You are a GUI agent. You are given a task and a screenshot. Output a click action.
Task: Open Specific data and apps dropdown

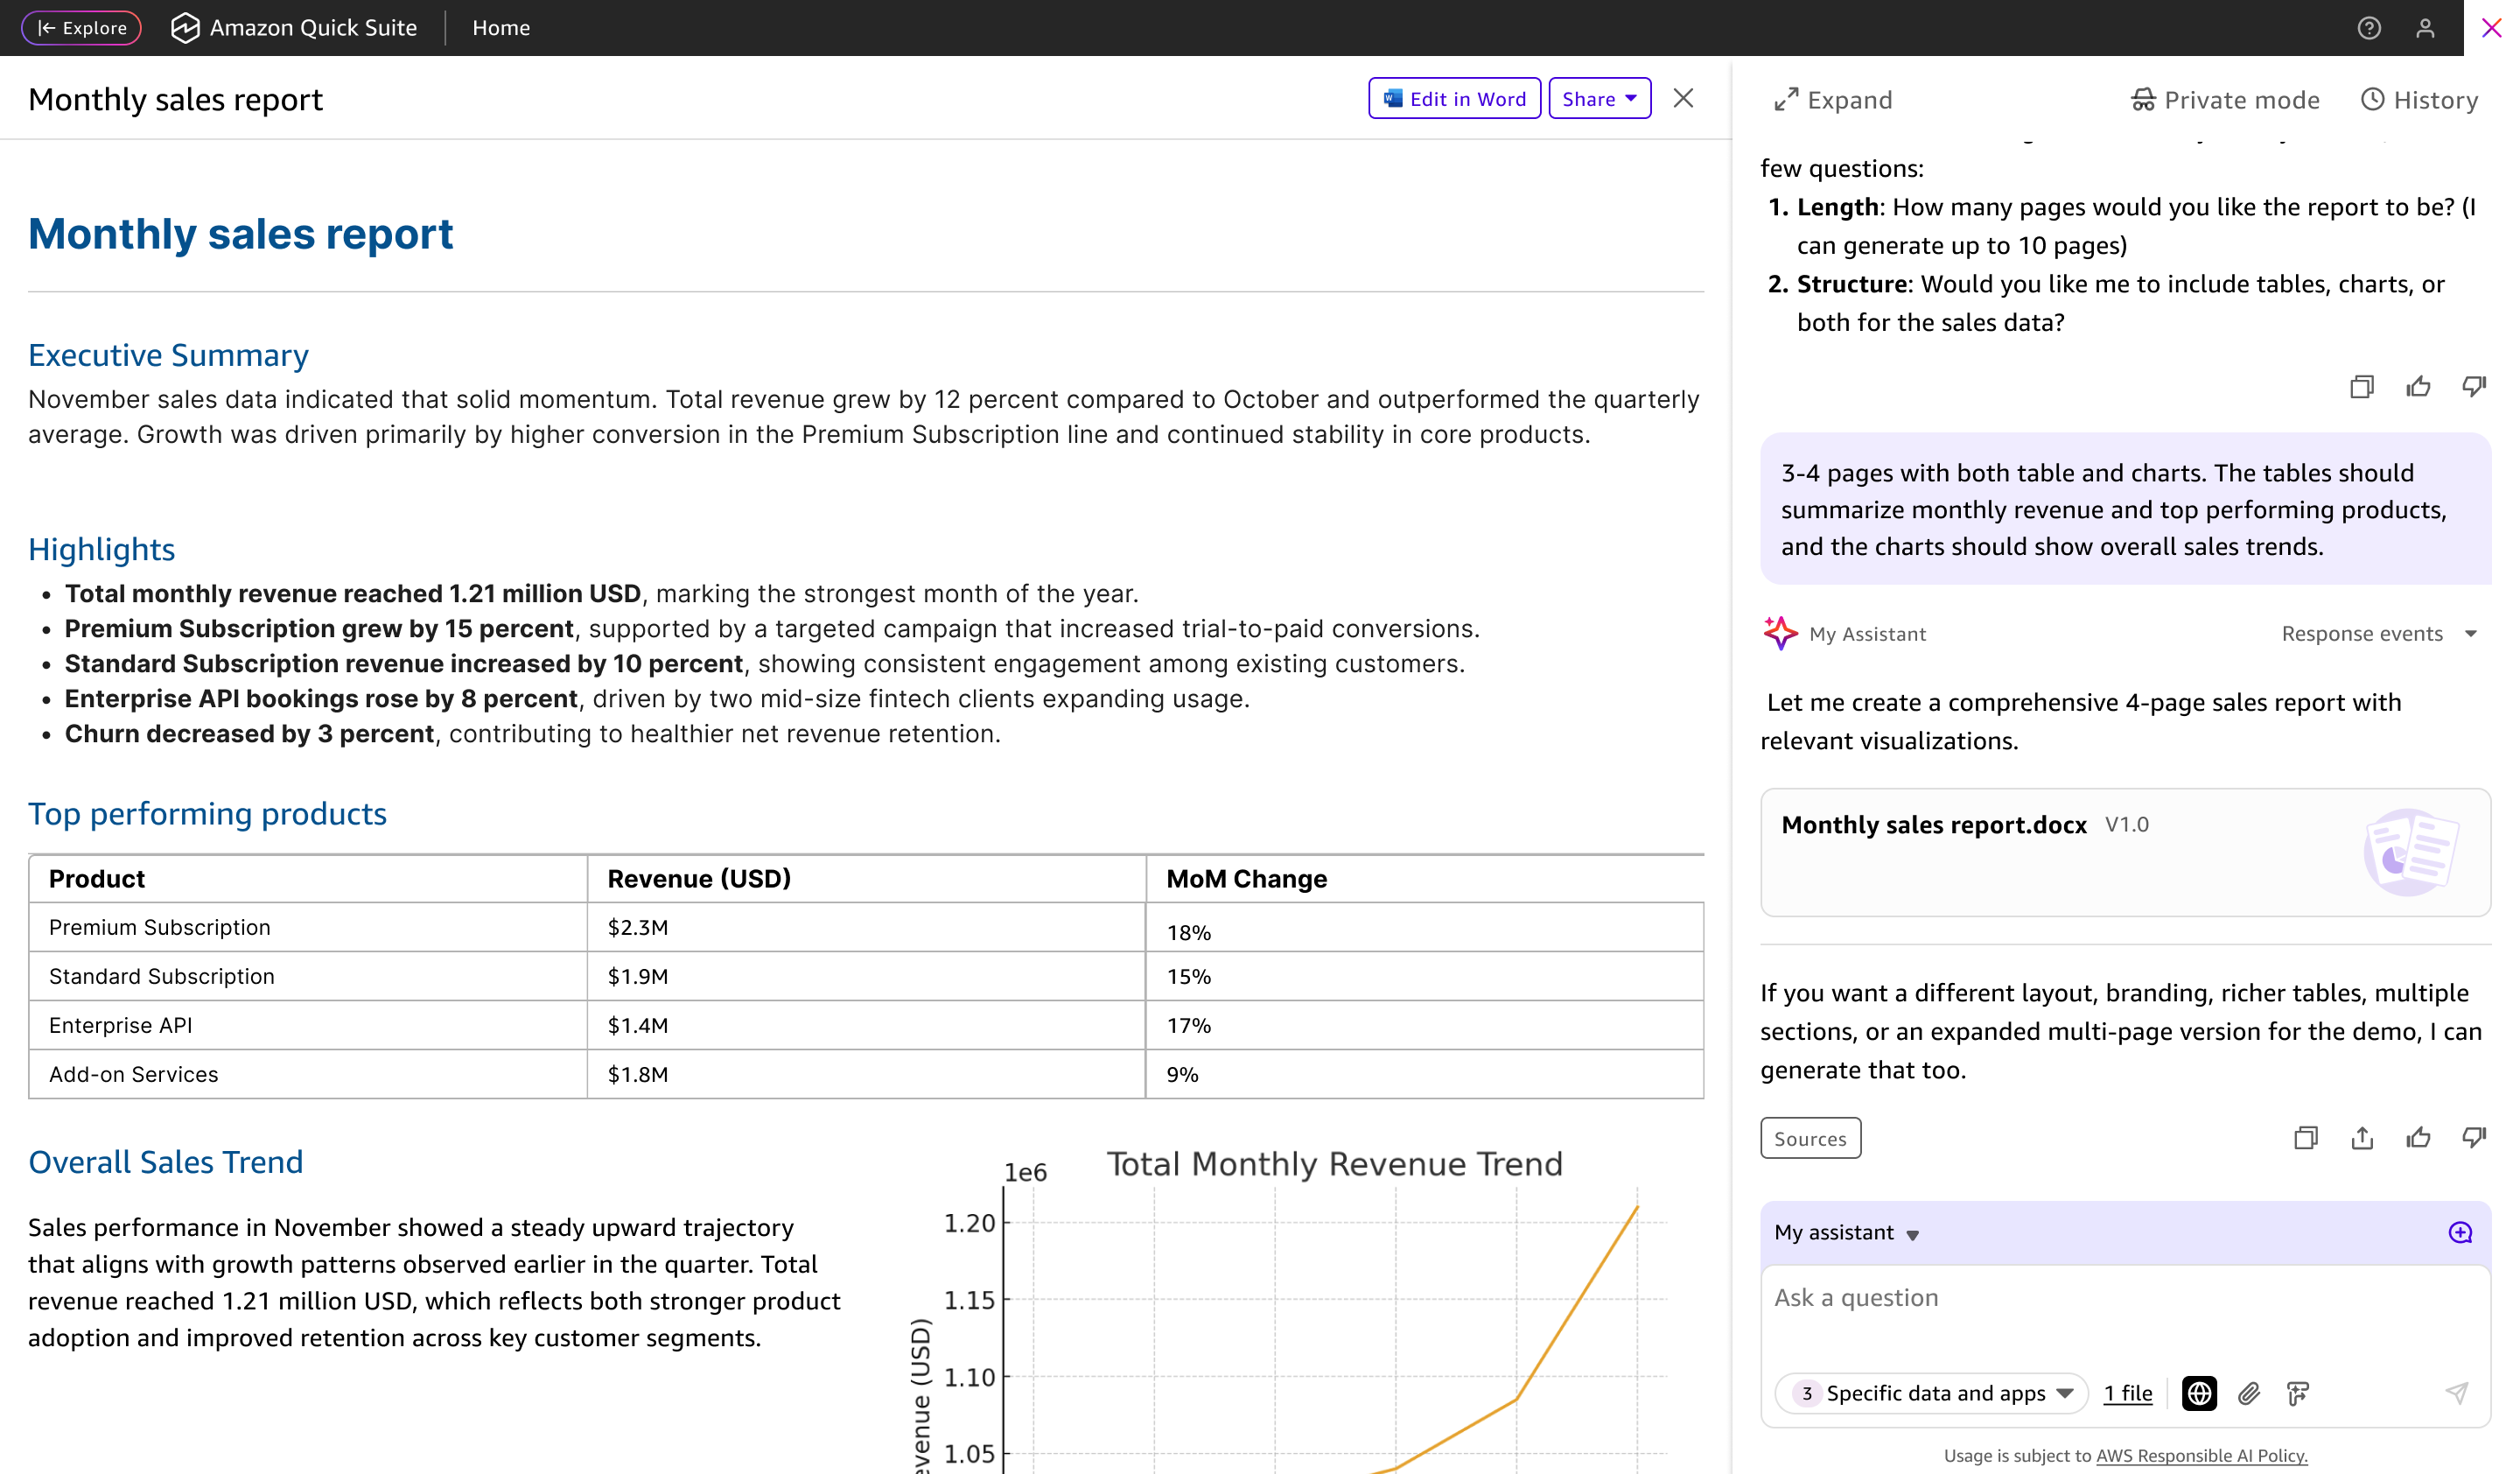pyautogui.click(x=1931, y=1393)
